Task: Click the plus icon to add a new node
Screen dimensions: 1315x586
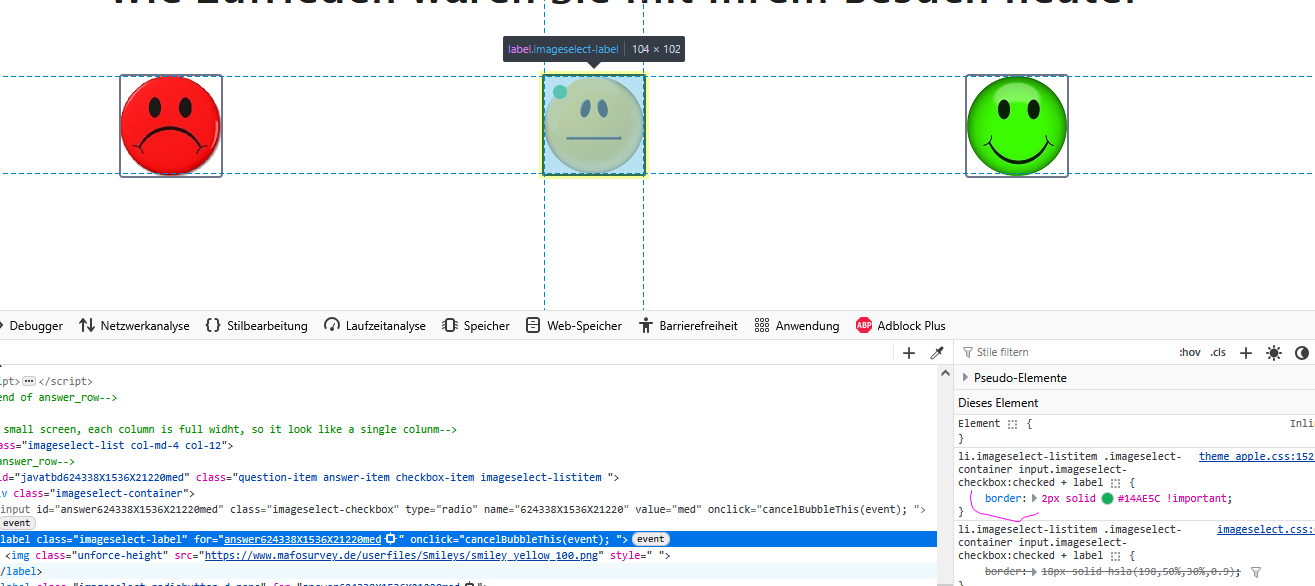Action: pyautogui.click(x=909, y=353)
